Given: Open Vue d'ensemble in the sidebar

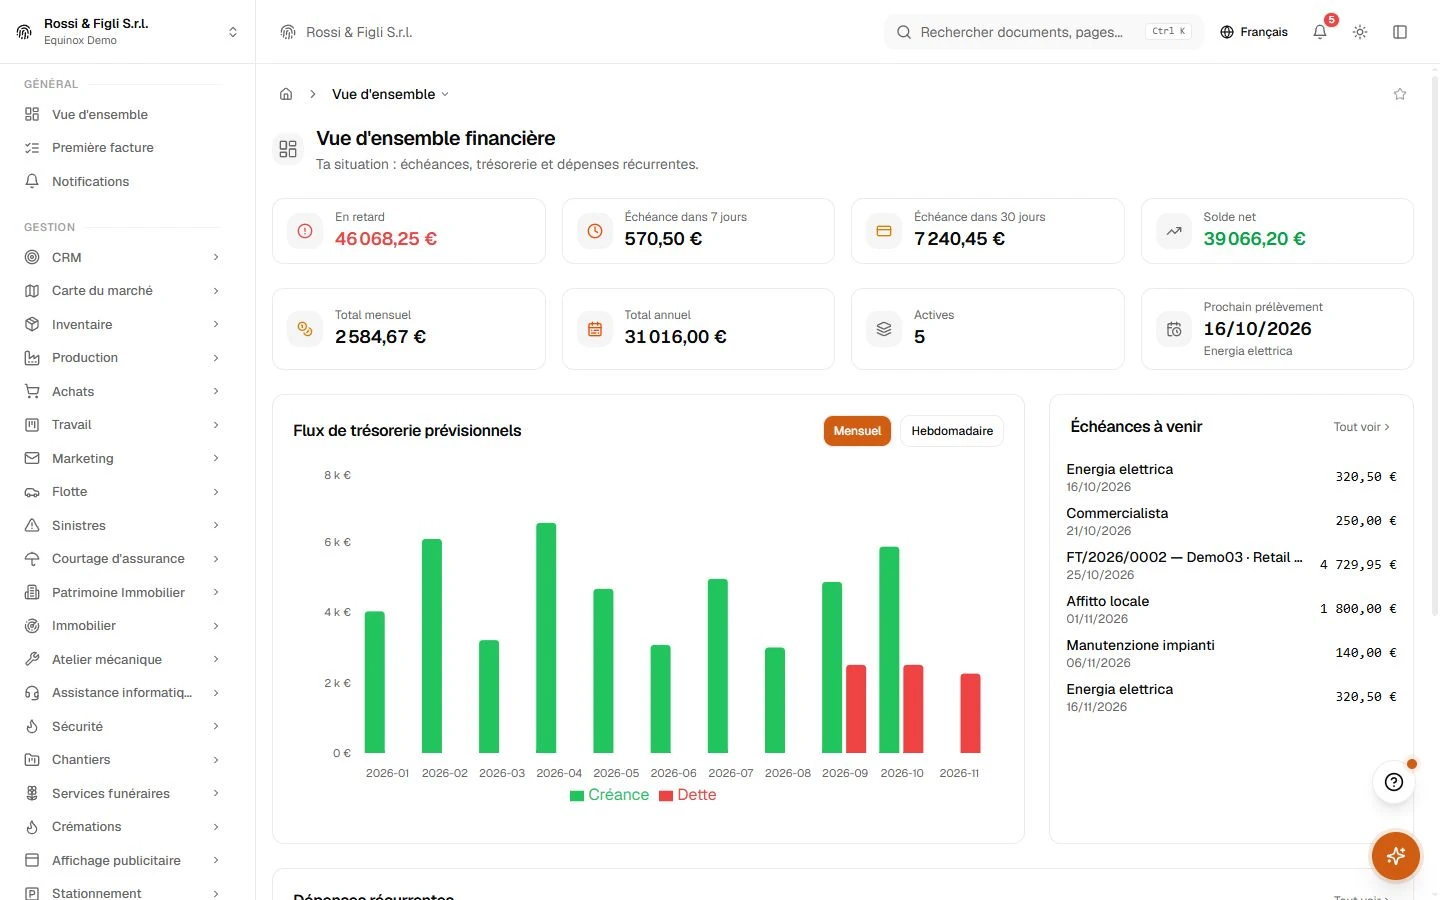Looking at the screenshot, I should (x=123, y=114).
